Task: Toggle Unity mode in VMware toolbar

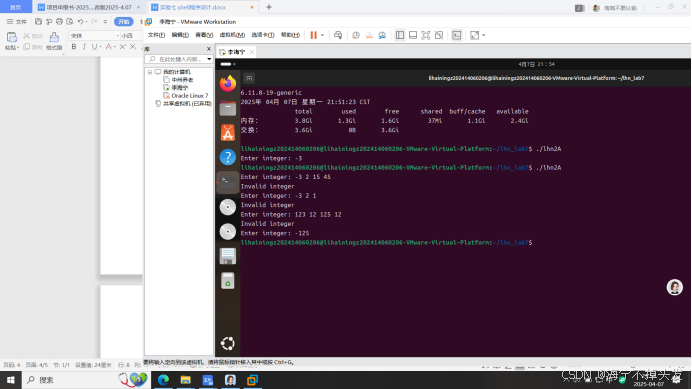Action: [x=439, y=35]
